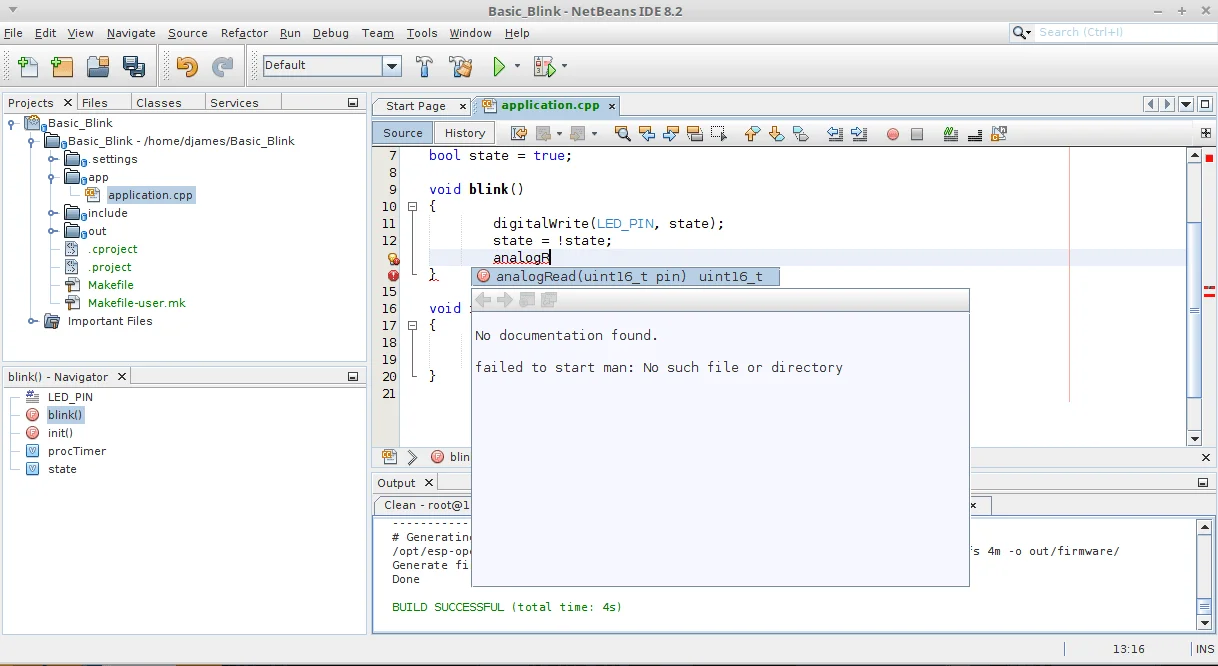
Task: Select init() in the Navigator
Action: (60, 433)
